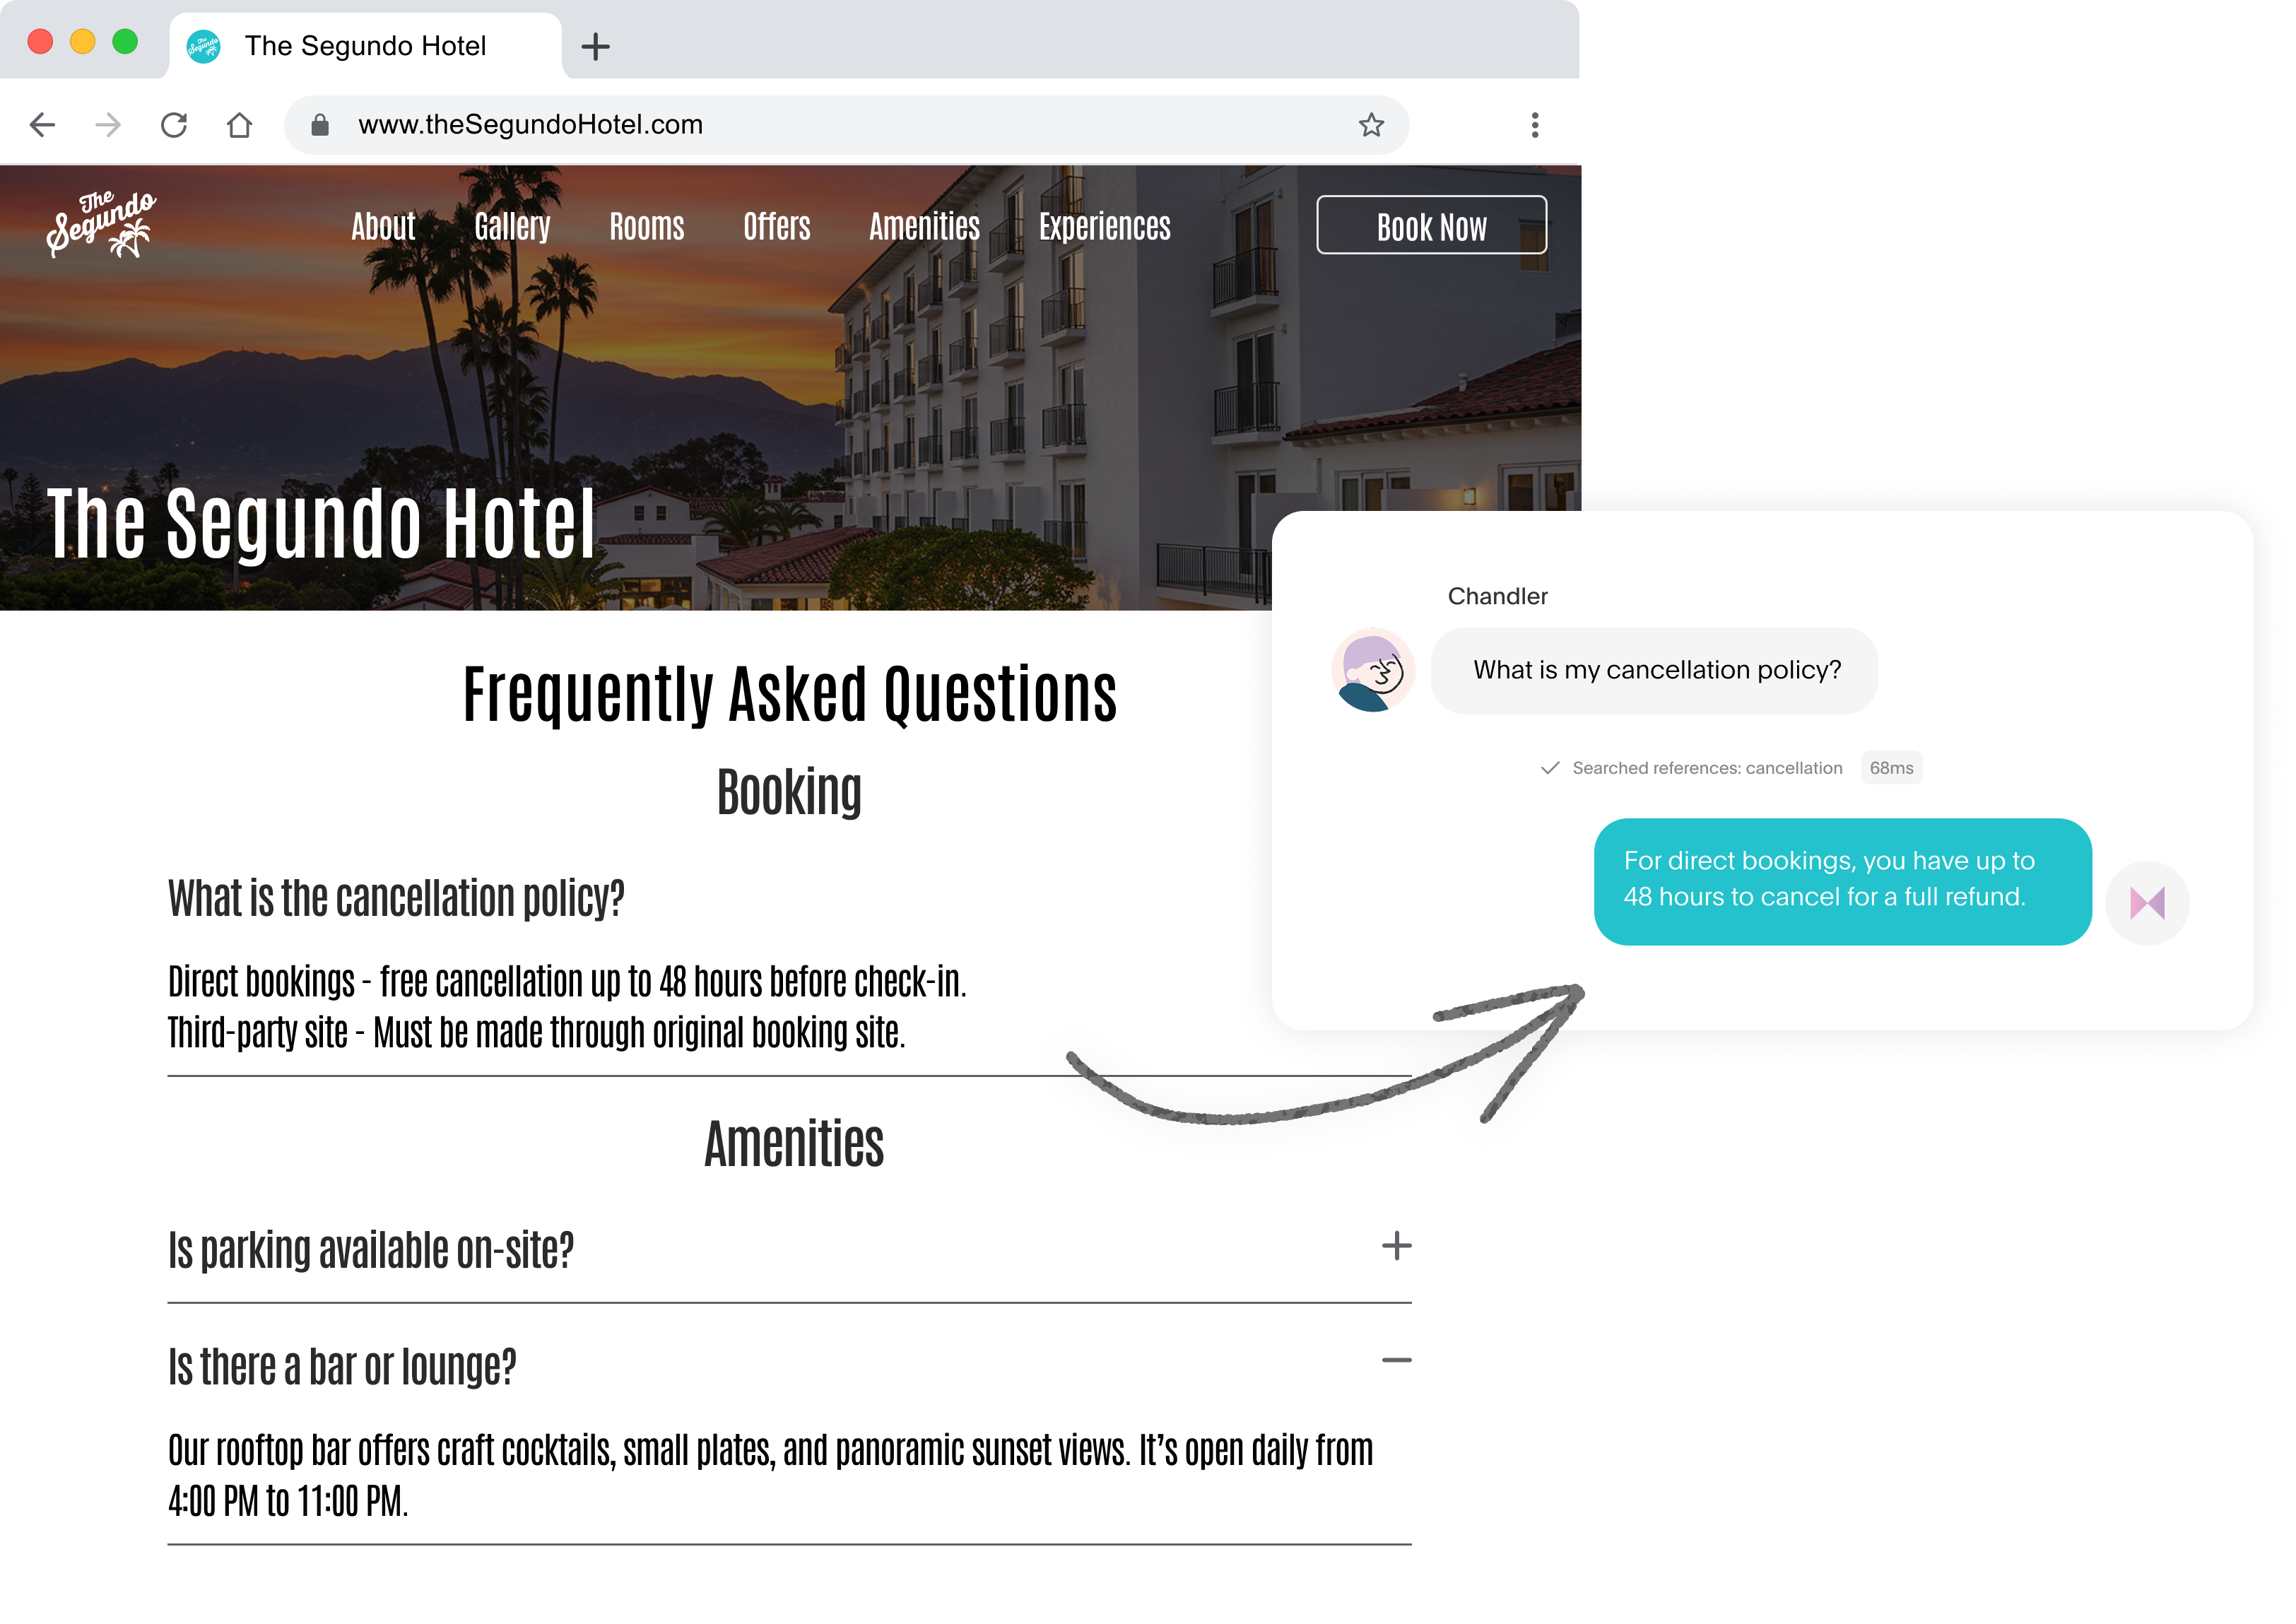The height and width of the screenshot is (1624, 2296).
Task: Click the back navigation arrow
Action: tap(40, 124)
